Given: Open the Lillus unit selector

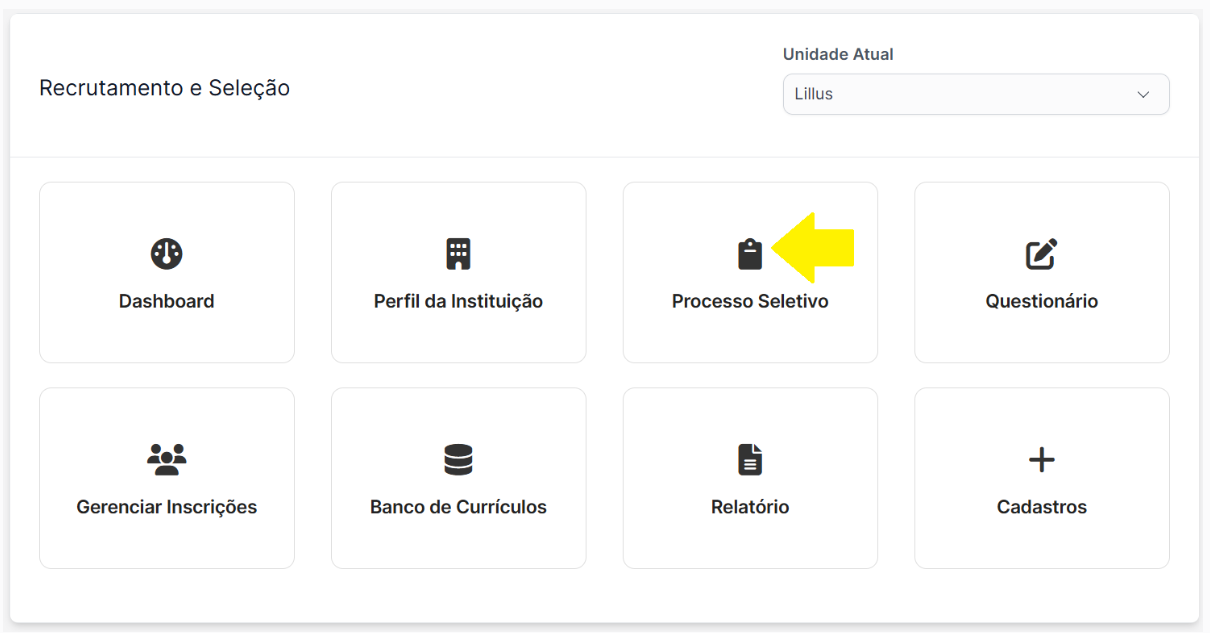Looking at the screenshot, I should pyautogui.click(x=976, y=94).
